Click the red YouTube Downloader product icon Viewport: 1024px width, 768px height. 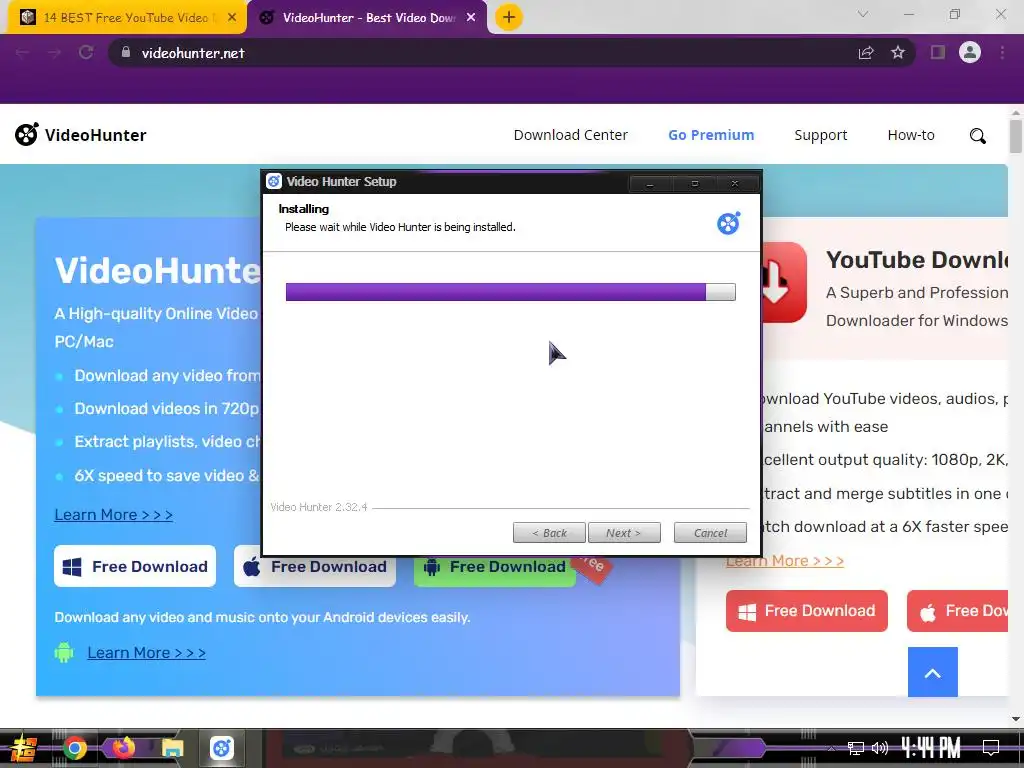pos(783,282)
